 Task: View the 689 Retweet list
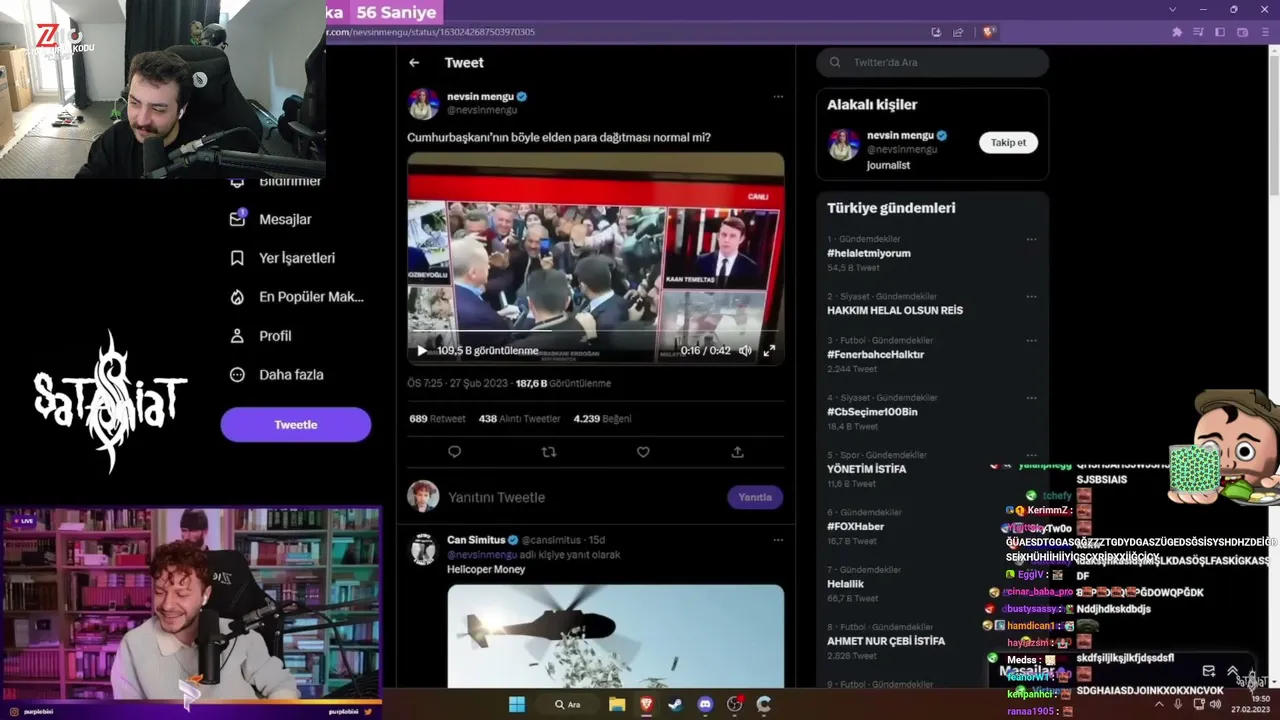pyautogui.click(x=437, y=419)
